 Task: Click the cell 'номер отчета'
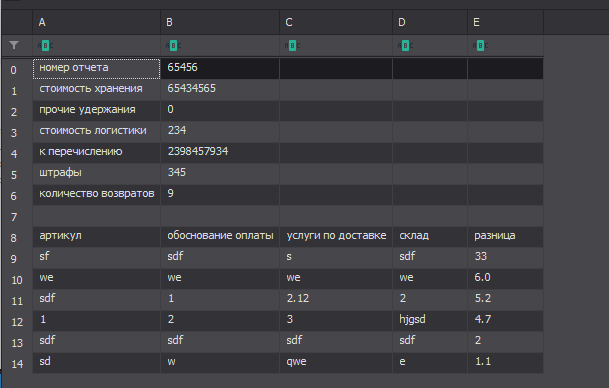coord(96,69)
